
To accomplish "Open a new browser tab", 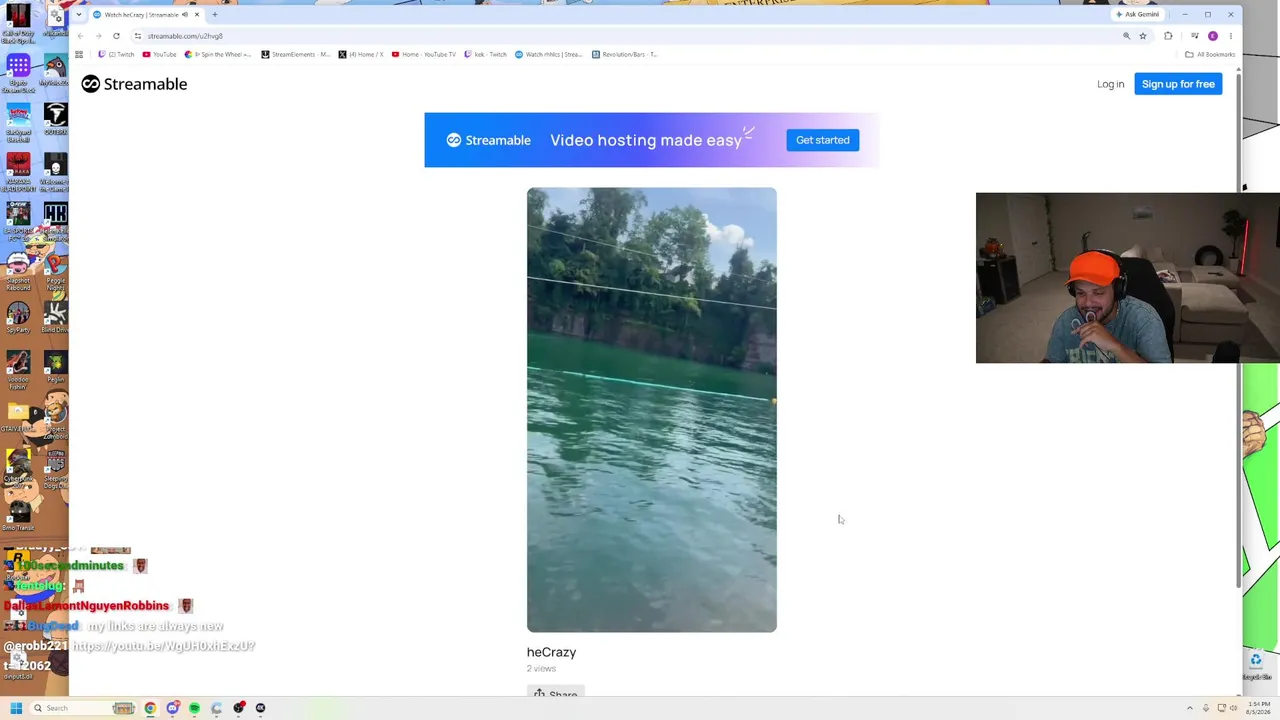I will (x=215, y=15).
